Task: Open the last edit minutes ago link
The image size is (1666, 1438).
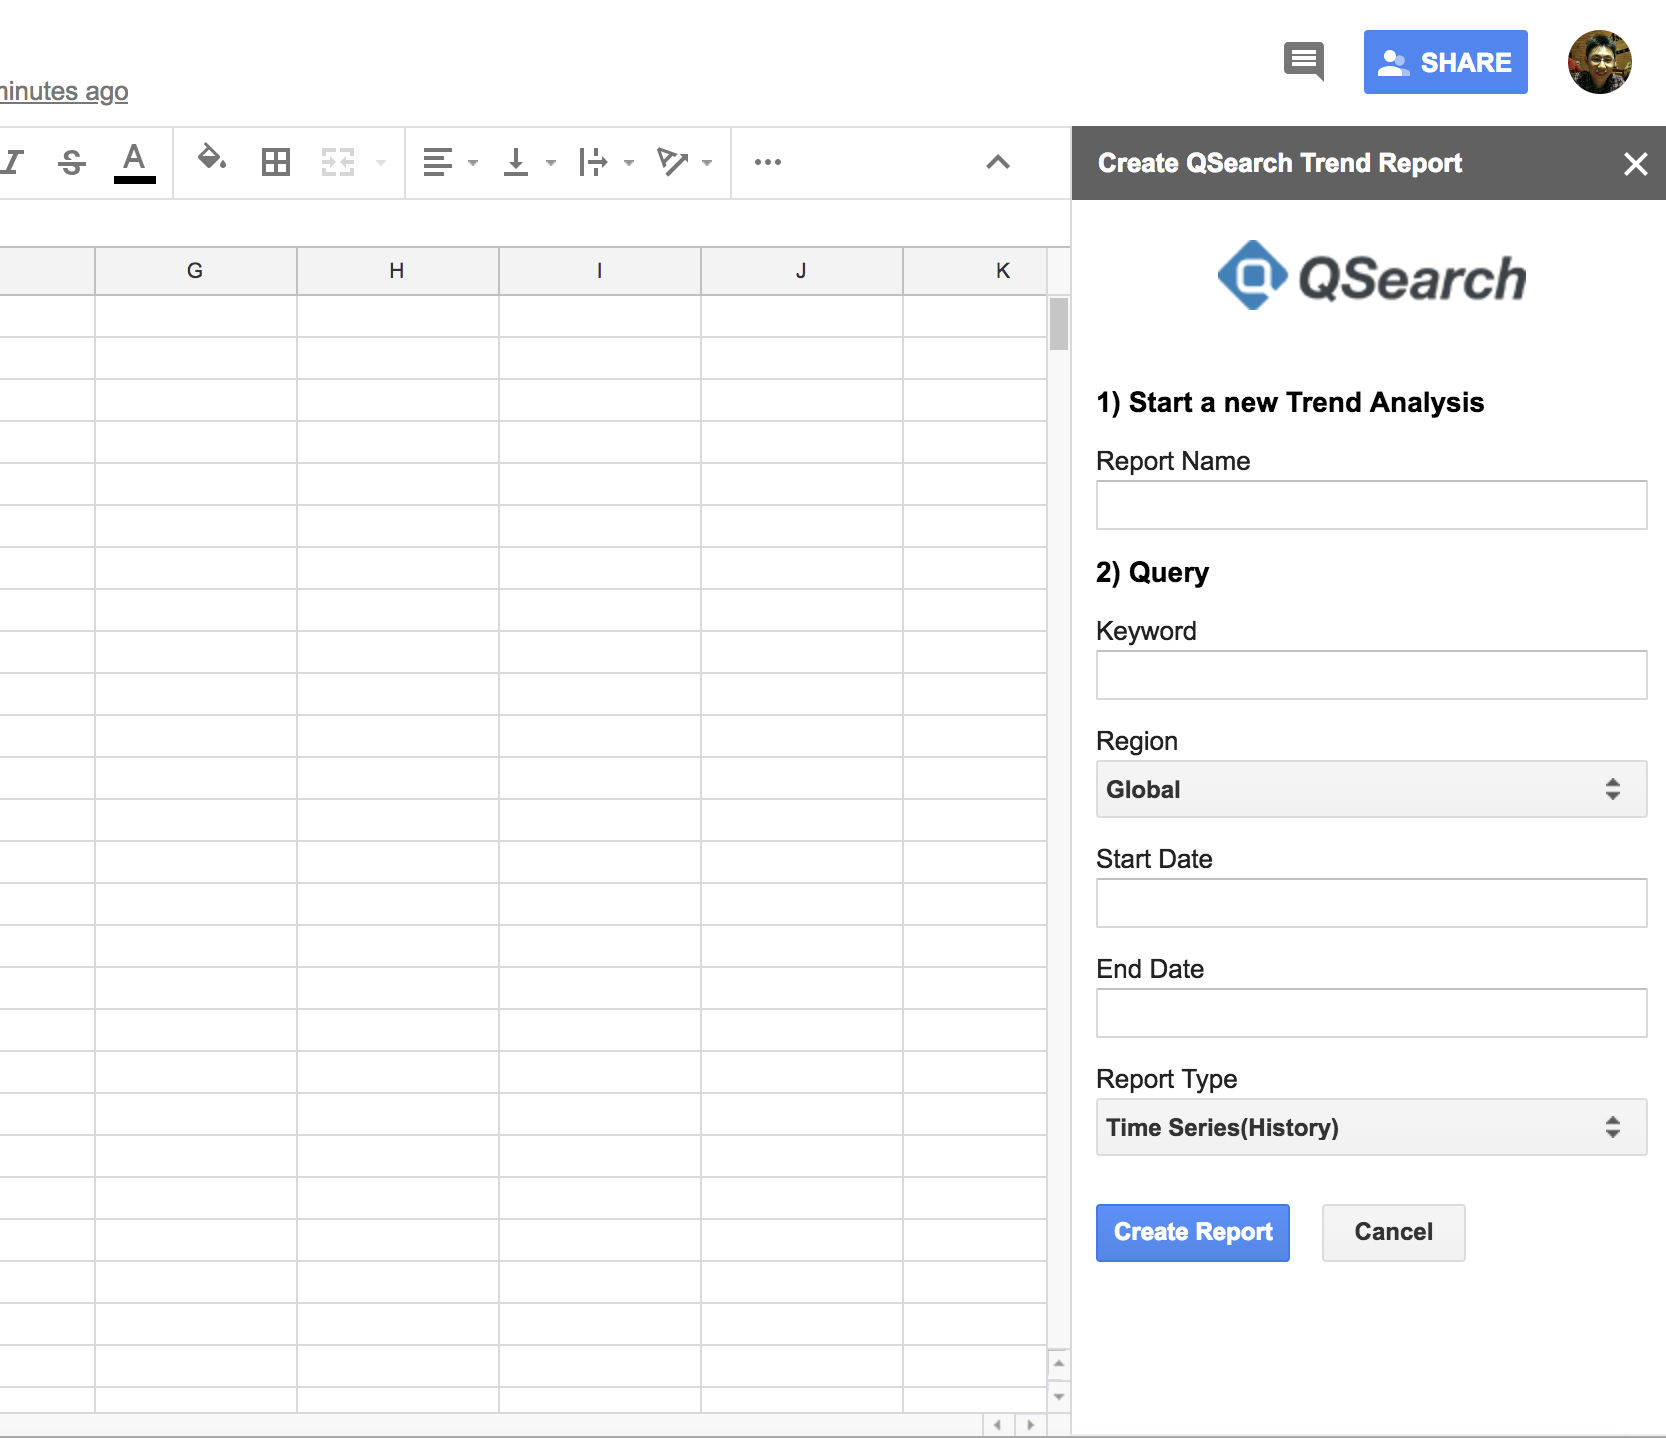Action: (x=64, y=91)
